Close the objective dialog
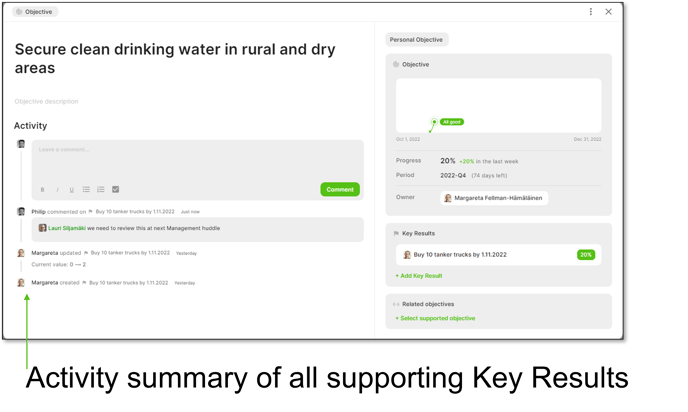Screen dimensions: 688x412 pyautogui.click(x=608, y=12)
